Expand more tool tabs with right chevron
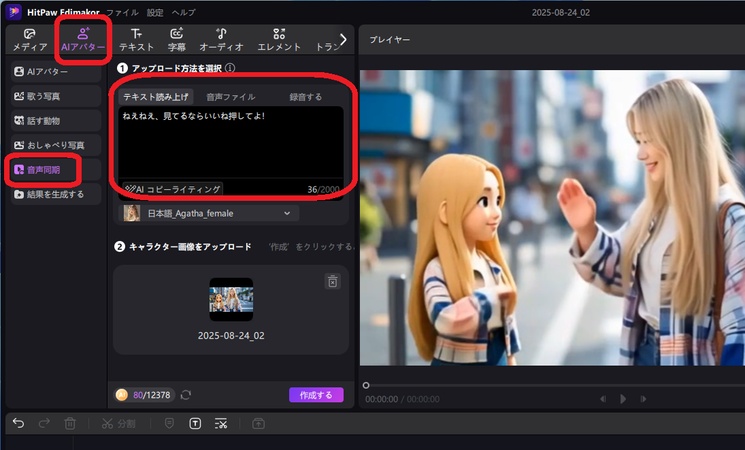Image resolution: width=745 pixels, height=450 pixels. (343, 39)
